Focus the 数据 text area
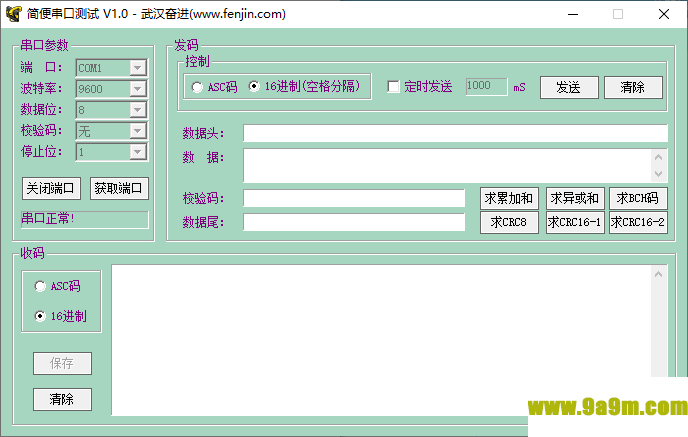 pos(448,165)
